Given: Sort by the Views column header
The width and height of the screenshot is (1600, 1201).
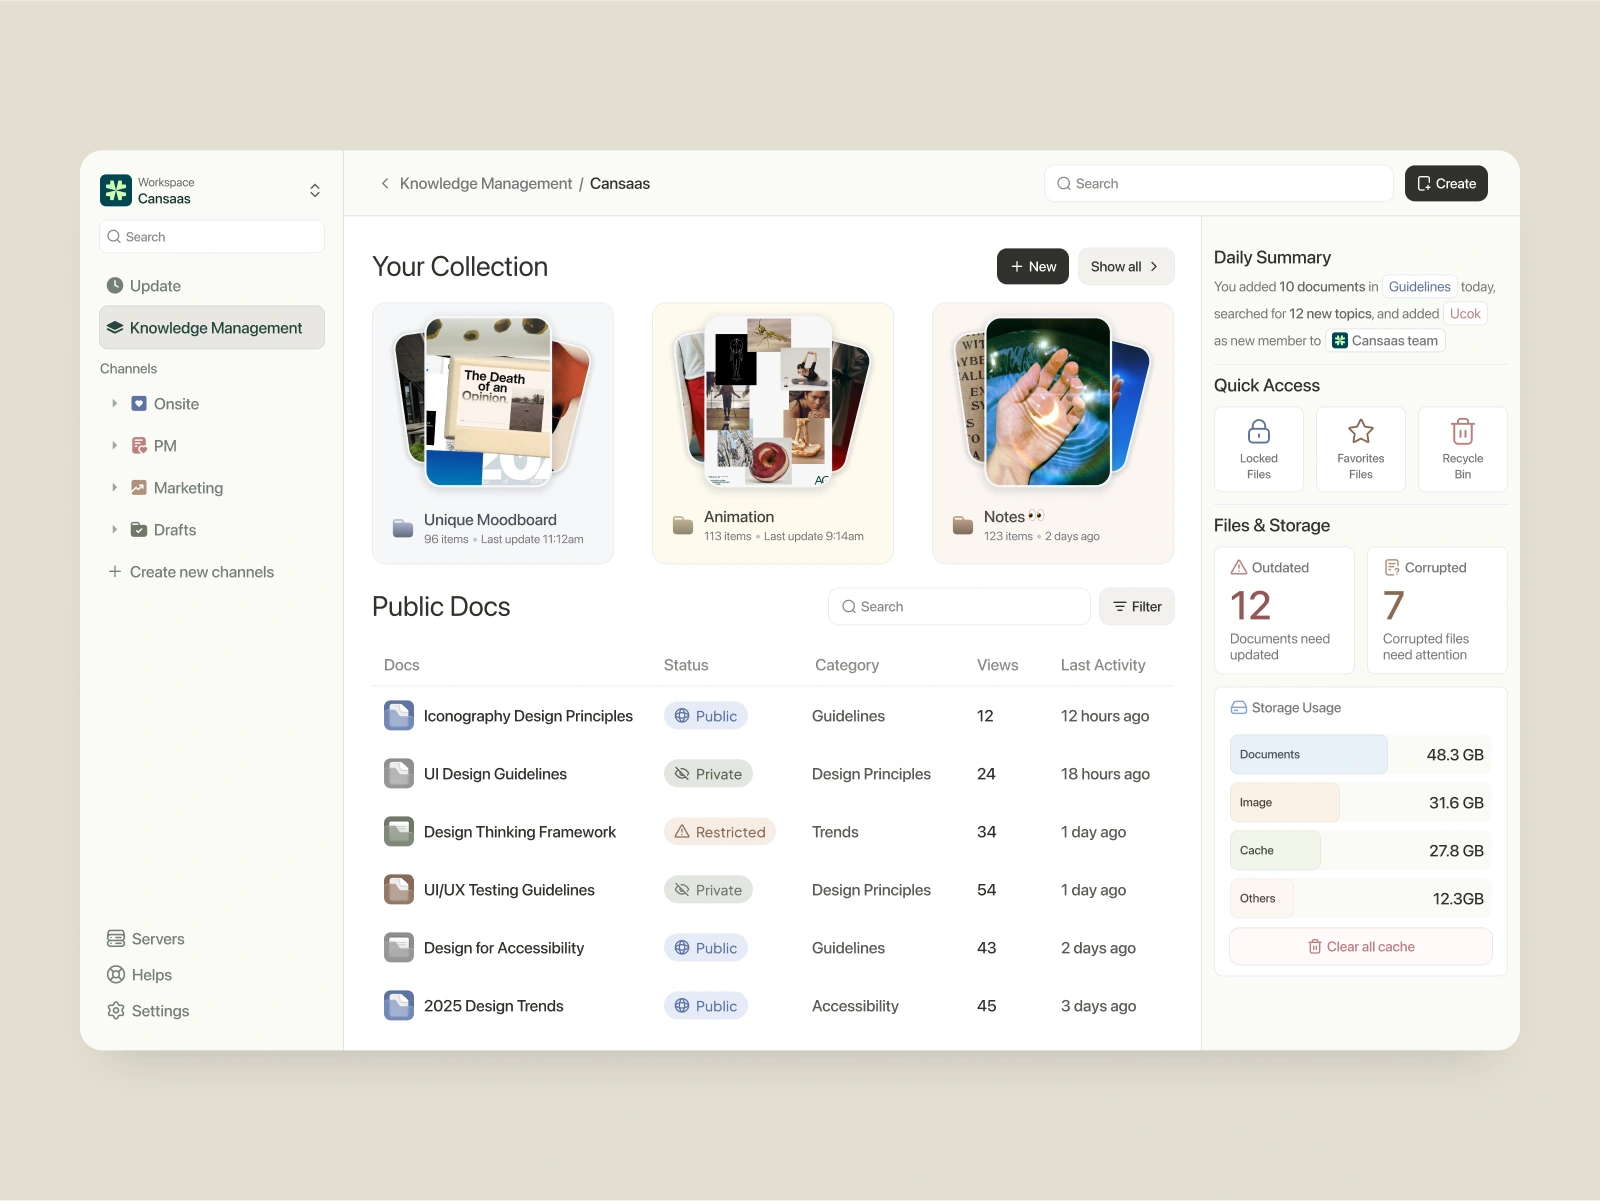Looking at the screenshot, I should (x=997, y=665).
